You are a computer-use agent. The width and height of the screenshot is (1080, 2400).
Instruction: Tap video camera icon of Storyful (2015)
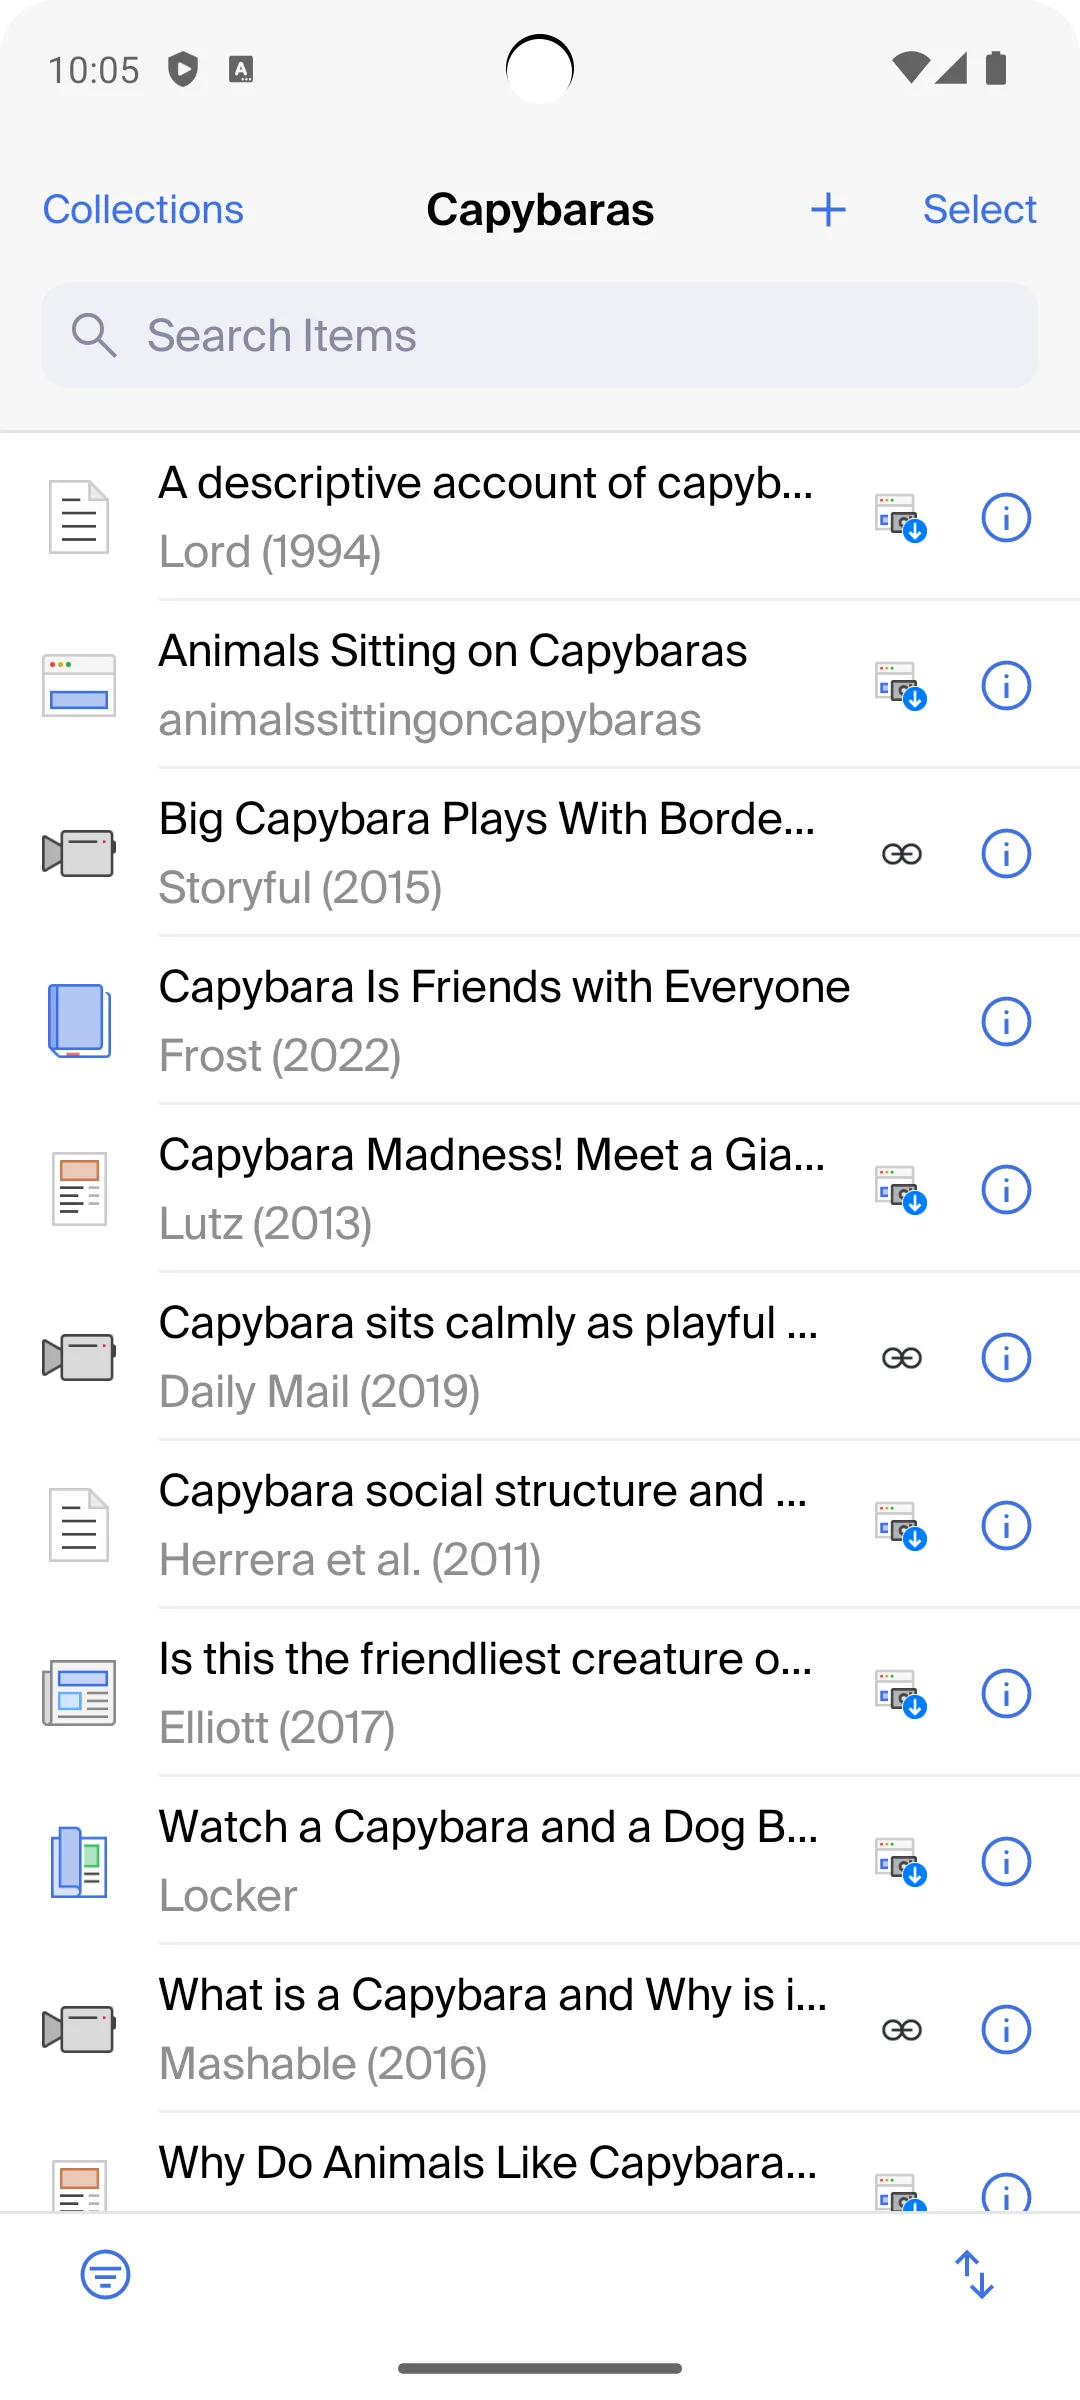79,854
